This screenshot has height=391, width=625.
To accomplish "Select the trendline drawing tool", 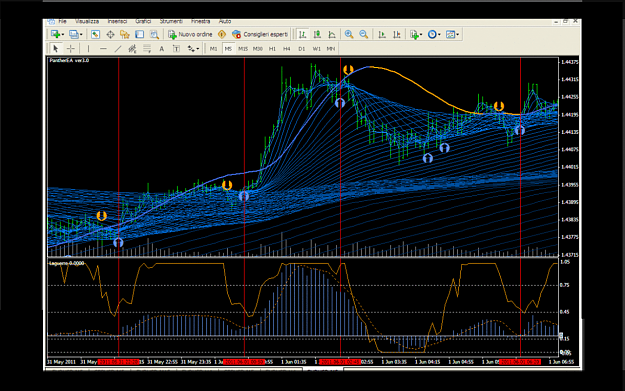I will pos(118,49).
